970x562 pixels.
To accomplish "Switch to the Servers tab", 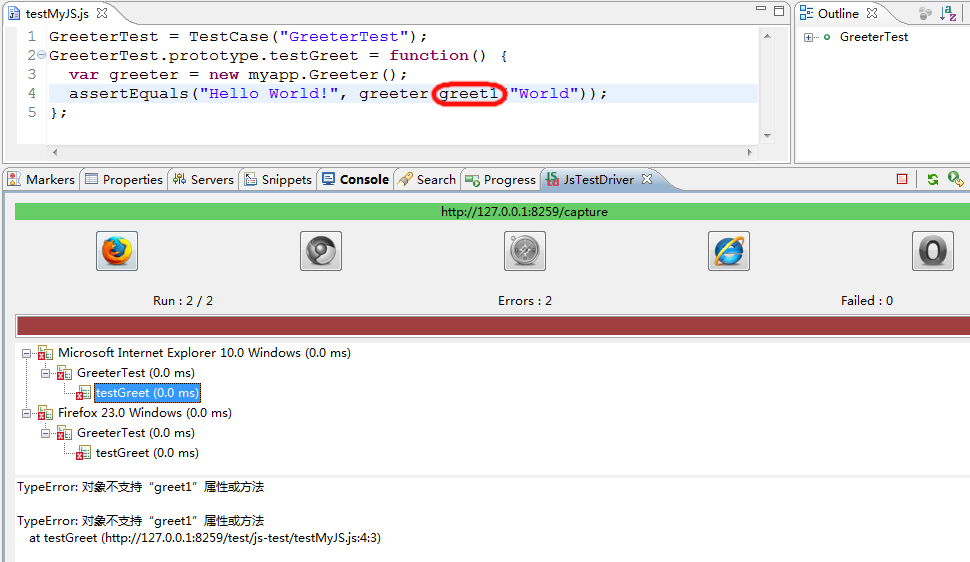I will 203,179.
